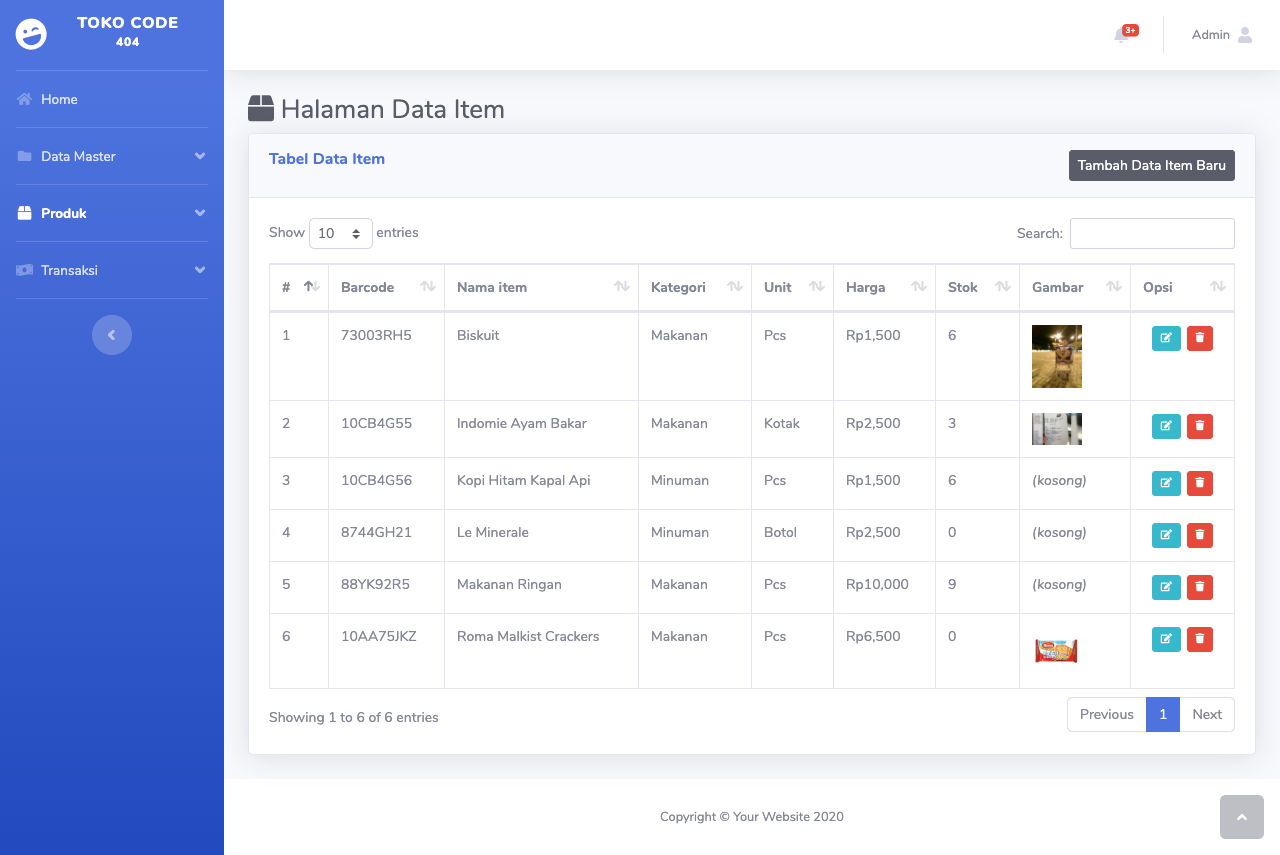Sort table by Unit column
The height and width of the screenshot is (855, 1280).
[792, 287]
